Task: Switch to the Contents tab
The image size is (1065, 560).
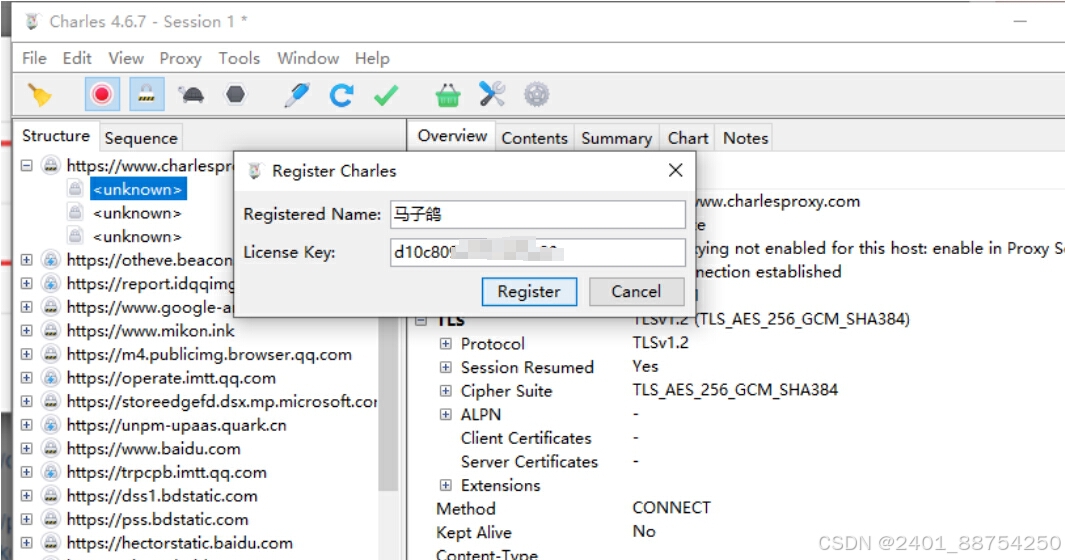Action: click(x=535, y=138)
